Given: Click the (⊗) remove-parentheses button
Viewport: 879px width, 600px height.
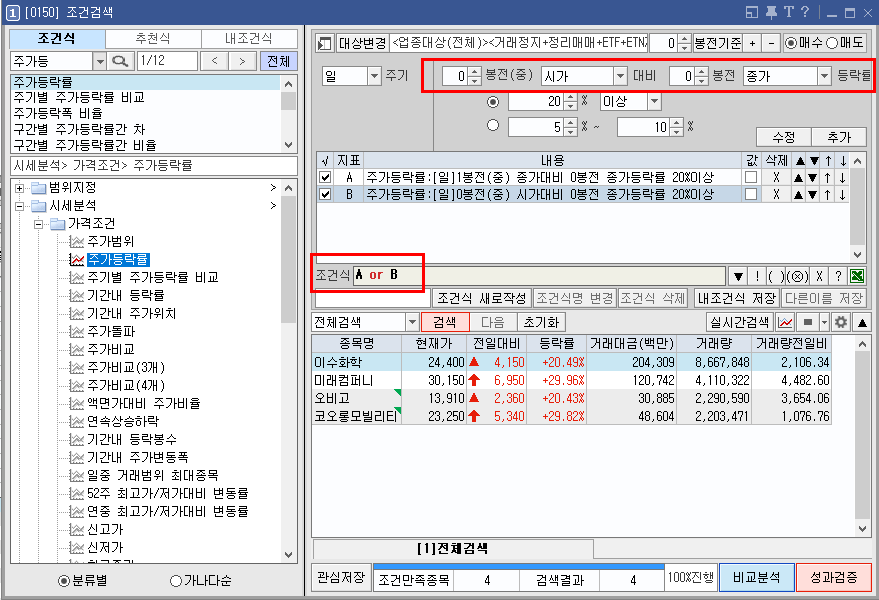Looking at the screenshot, I should pyautogui.click(x=797, y=276).
